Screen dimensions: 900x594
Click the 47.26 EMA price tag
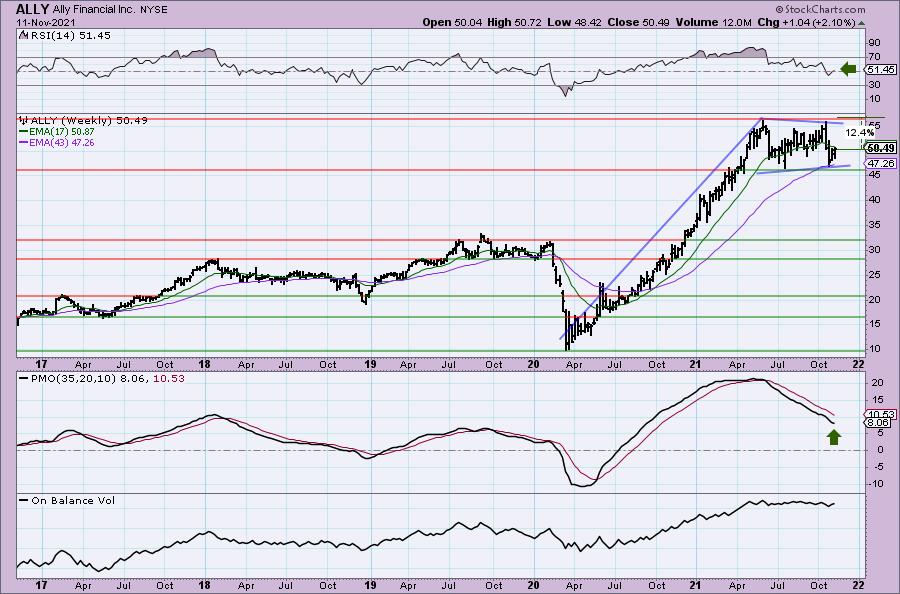880,163
